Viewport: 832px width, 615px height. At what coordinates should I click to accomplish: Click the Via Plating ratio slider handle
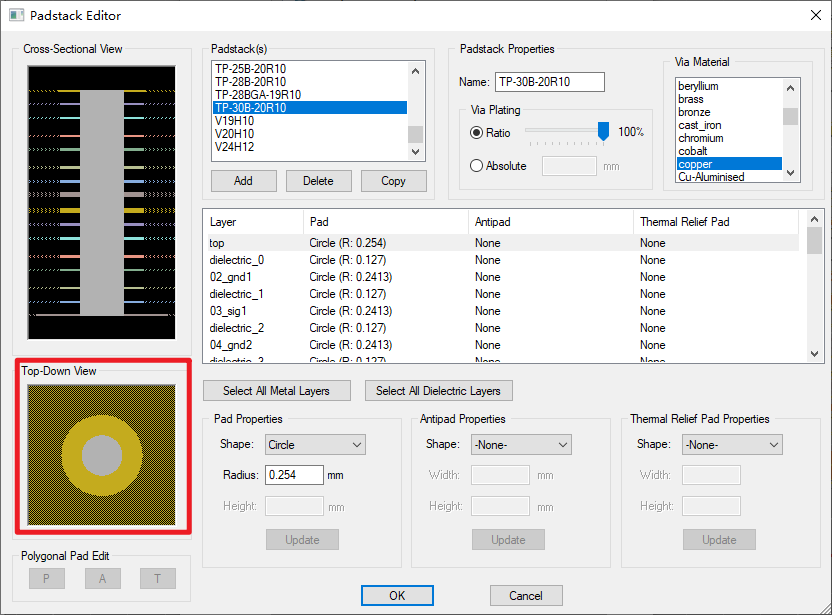pyautogui.click(x=603, y=131)
